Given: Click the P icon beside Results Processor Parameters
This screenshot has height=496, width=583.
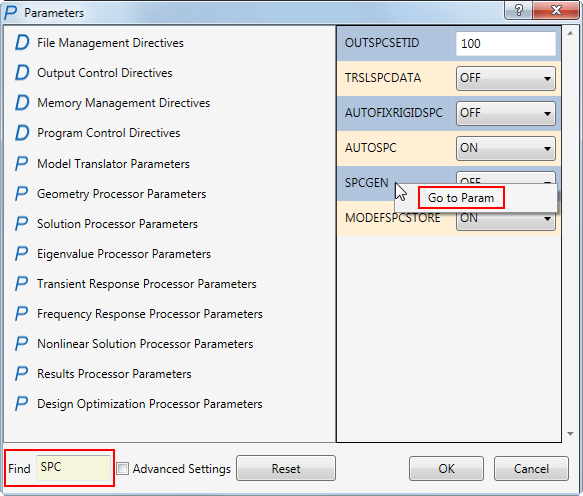Looking at the screenshot, I should (x=22, y=374).
